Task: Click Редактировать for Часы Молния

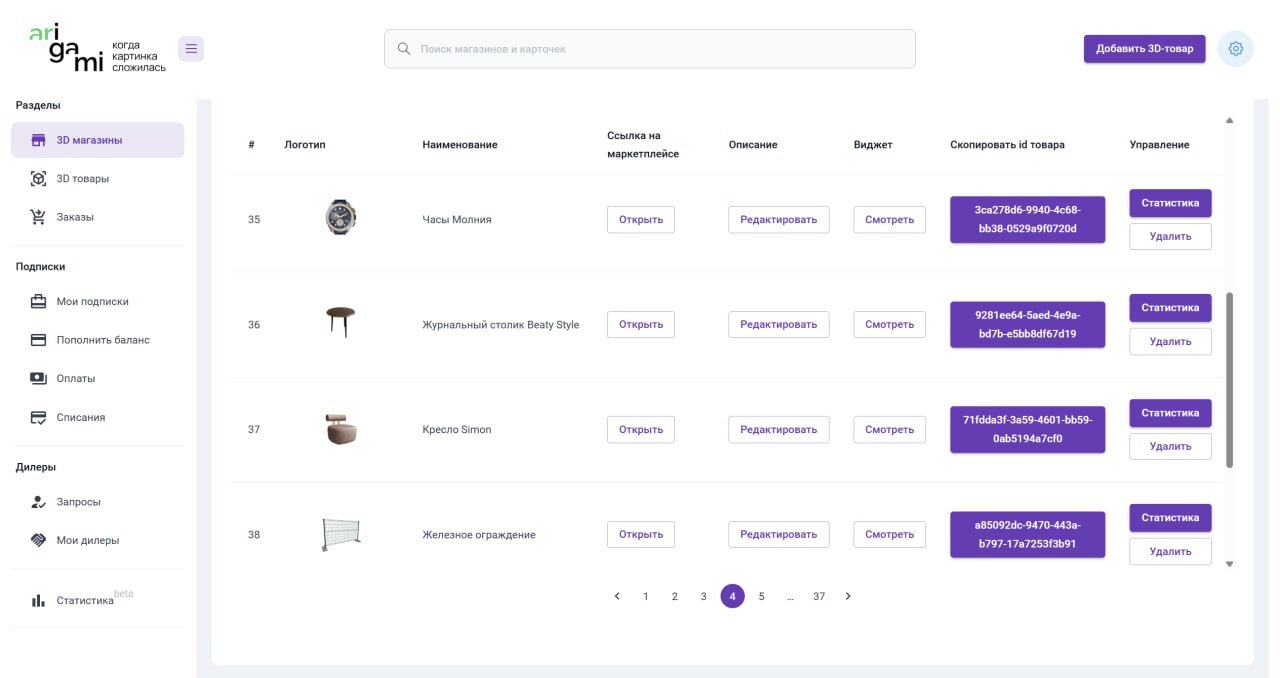Action: click(778, 219)
